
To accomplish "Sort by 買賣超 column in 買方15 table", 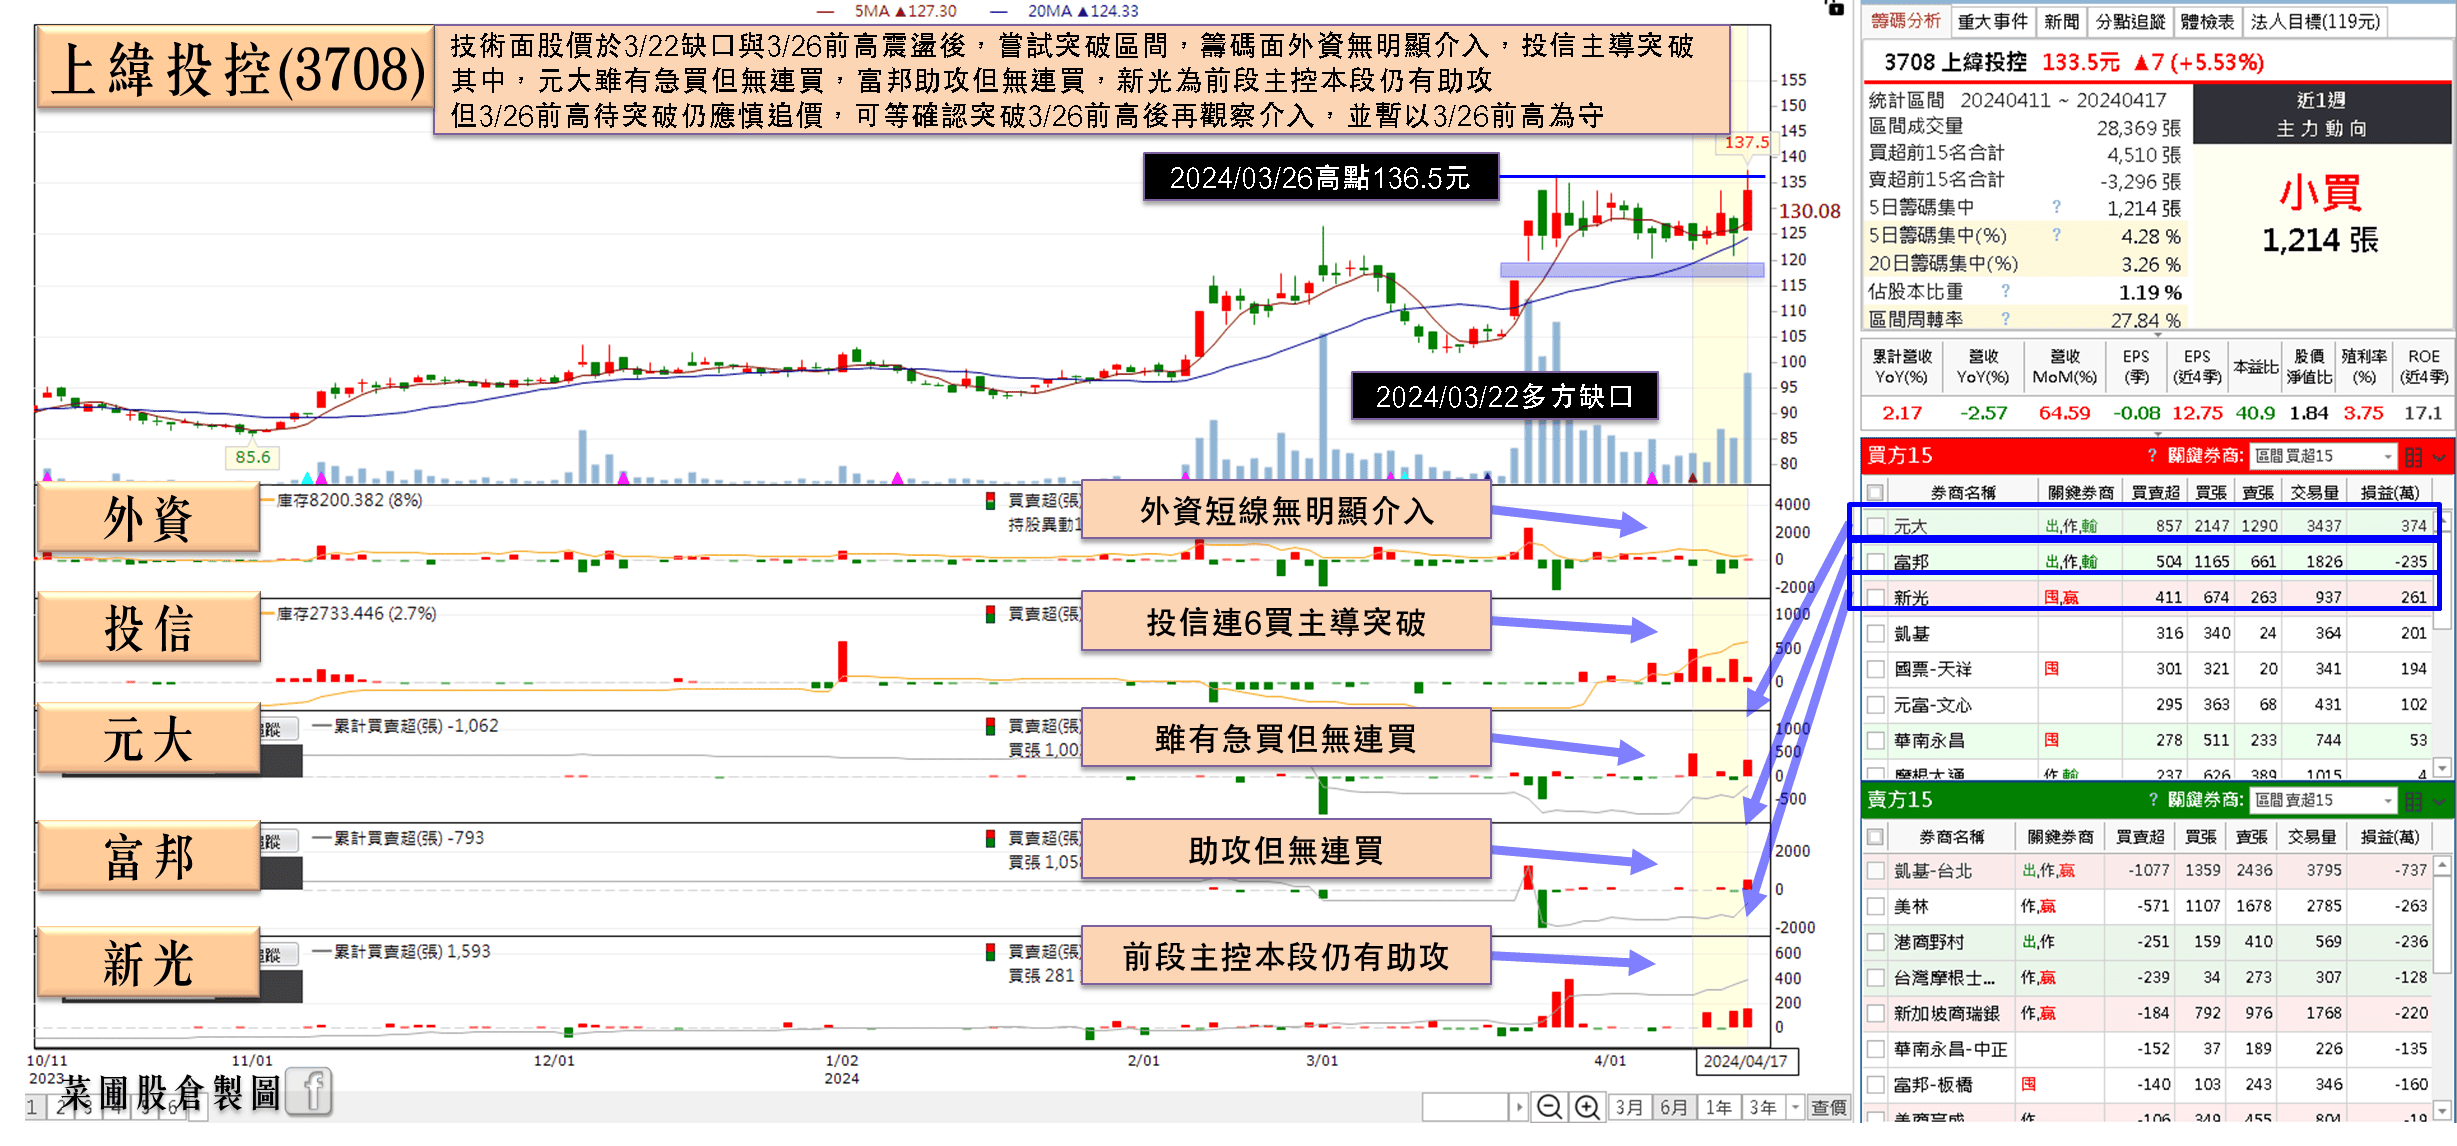I will (x=2155, y=492).
